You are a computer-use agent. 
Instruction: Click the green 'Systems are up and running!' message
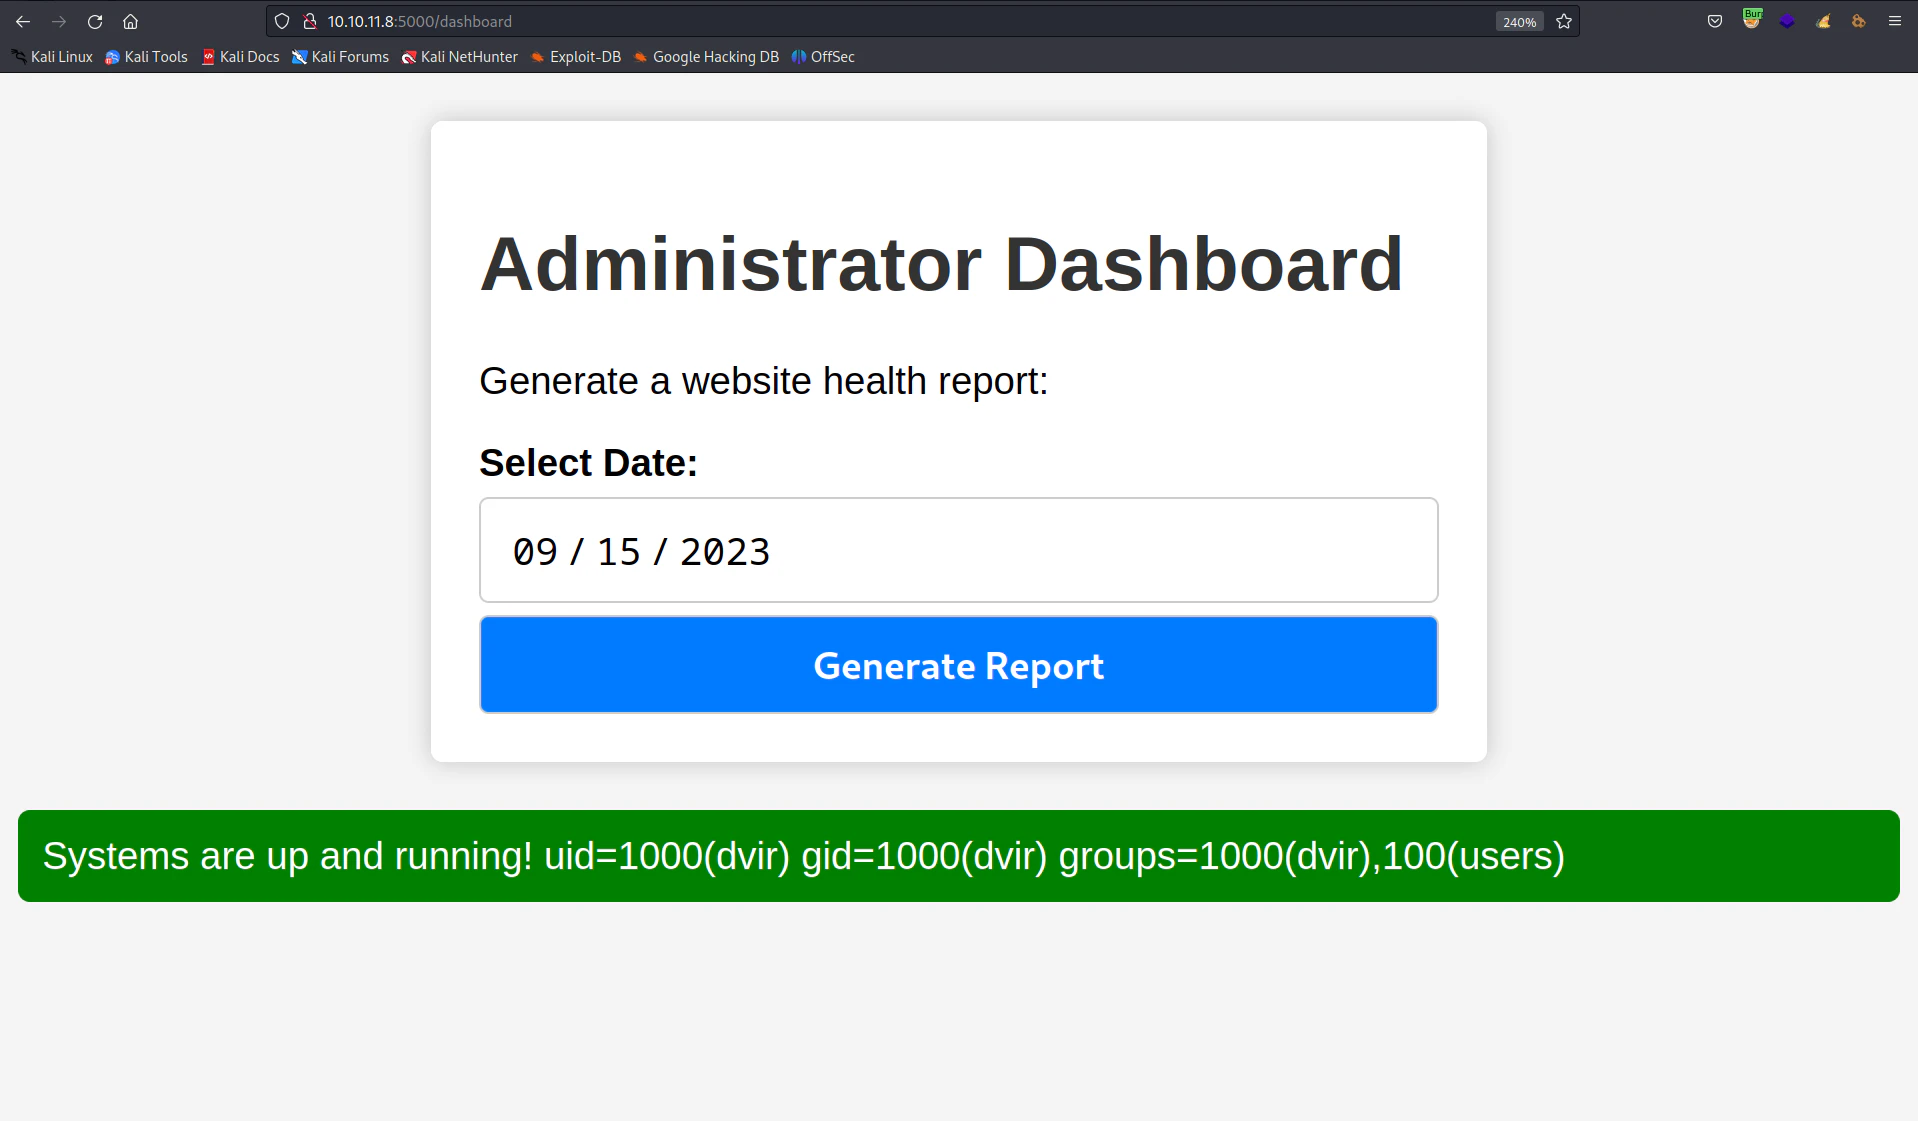tap(959, 856)
